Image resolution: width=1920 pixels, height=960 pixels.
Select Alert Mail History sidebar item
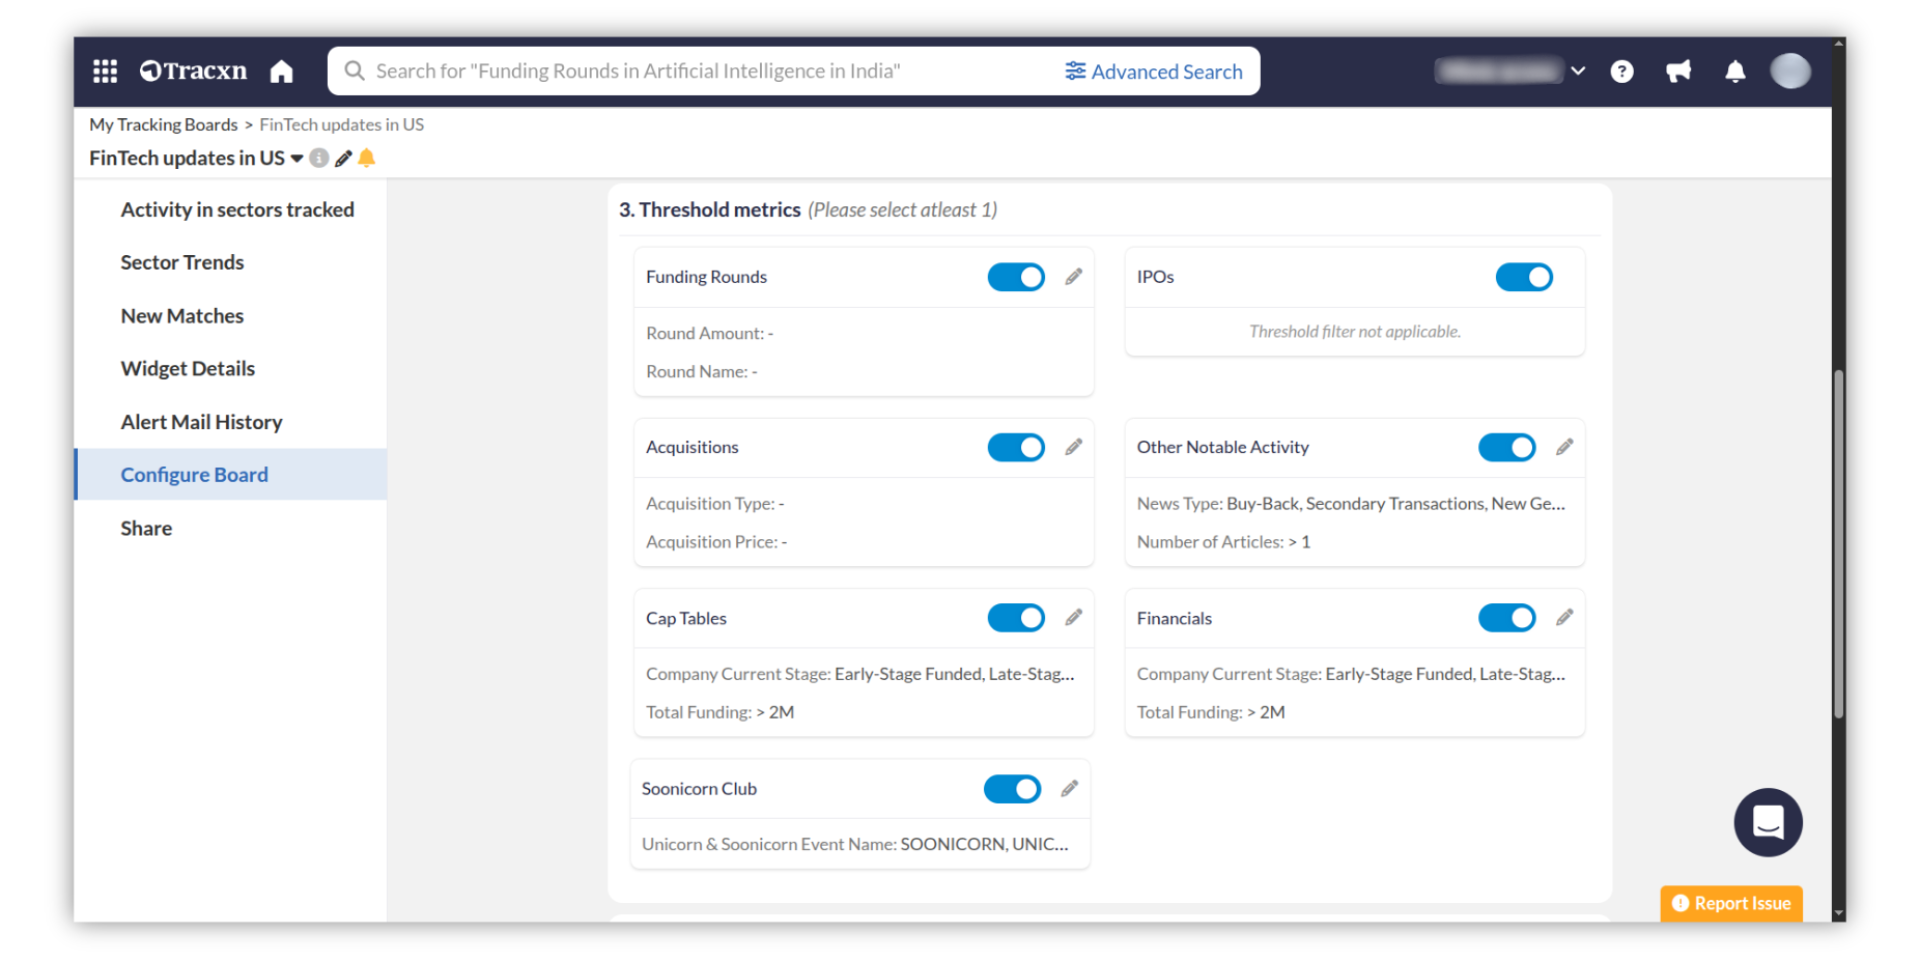pos(201,422)
